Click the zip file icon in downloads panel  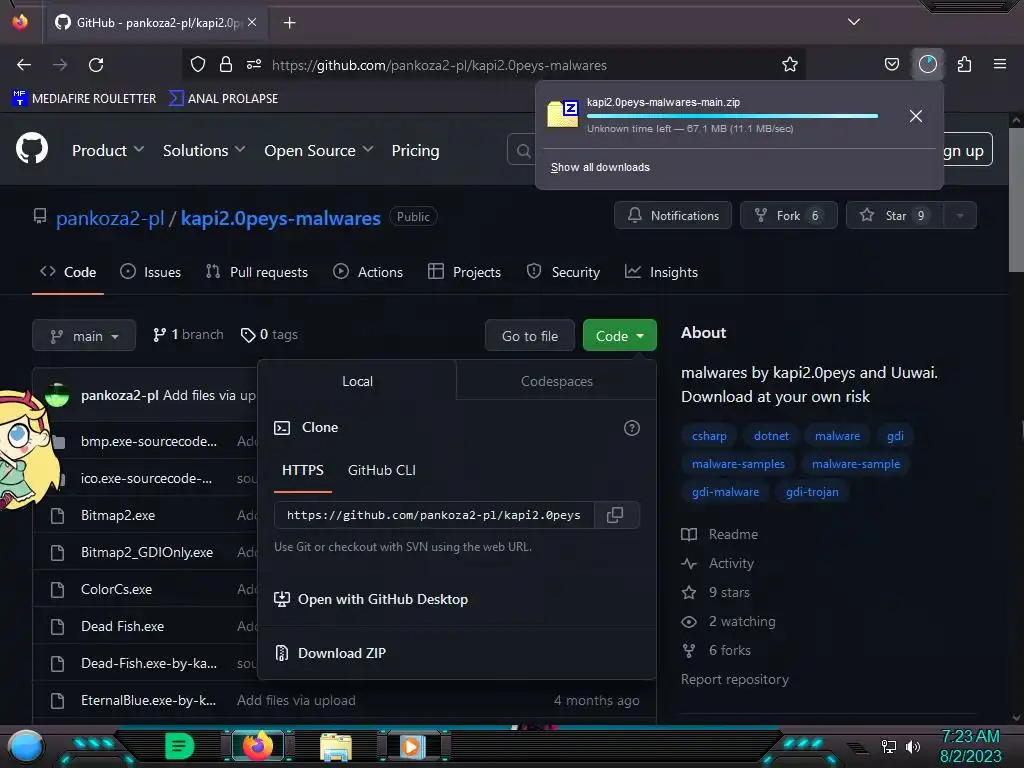click(563, 114)
